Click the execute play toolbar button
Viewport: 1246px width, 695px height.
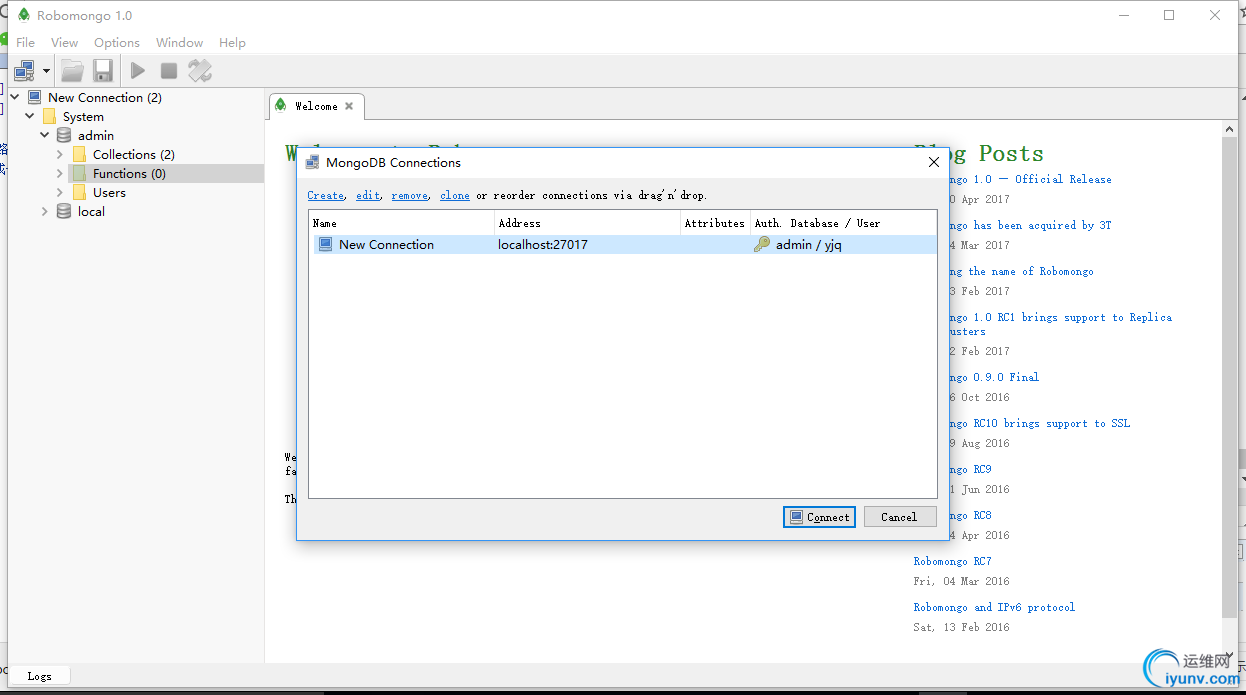tap(138, 71)
